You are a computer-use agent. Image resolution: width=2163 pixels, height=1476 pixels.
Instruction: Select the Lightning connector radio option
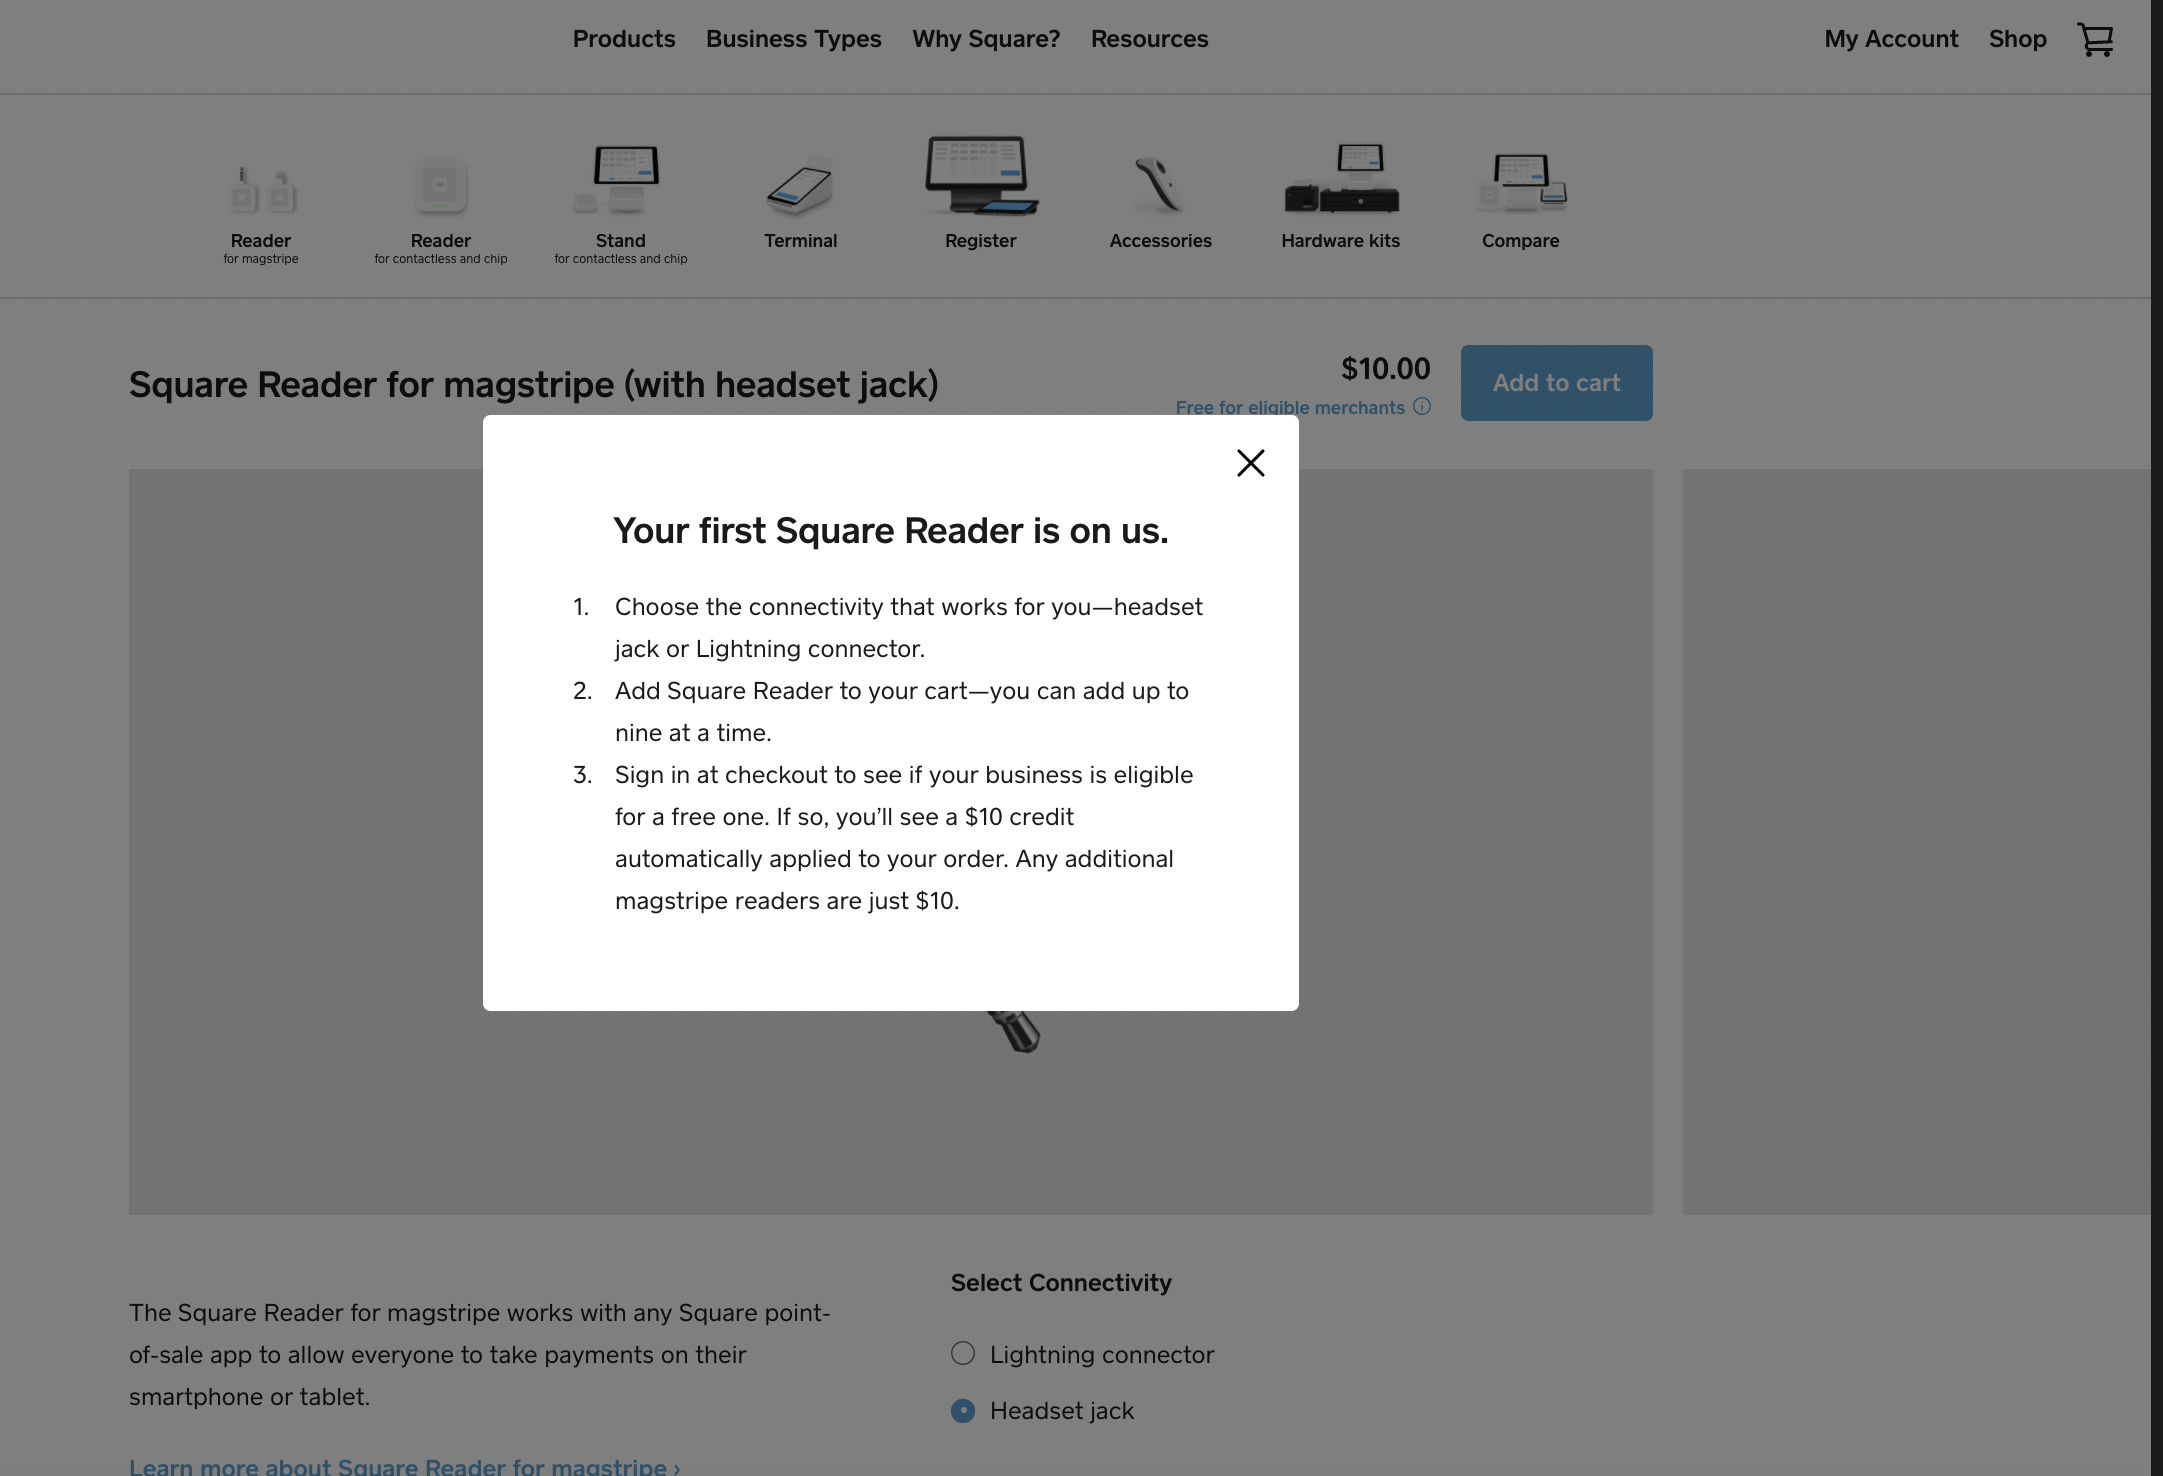click(963, 1353)
